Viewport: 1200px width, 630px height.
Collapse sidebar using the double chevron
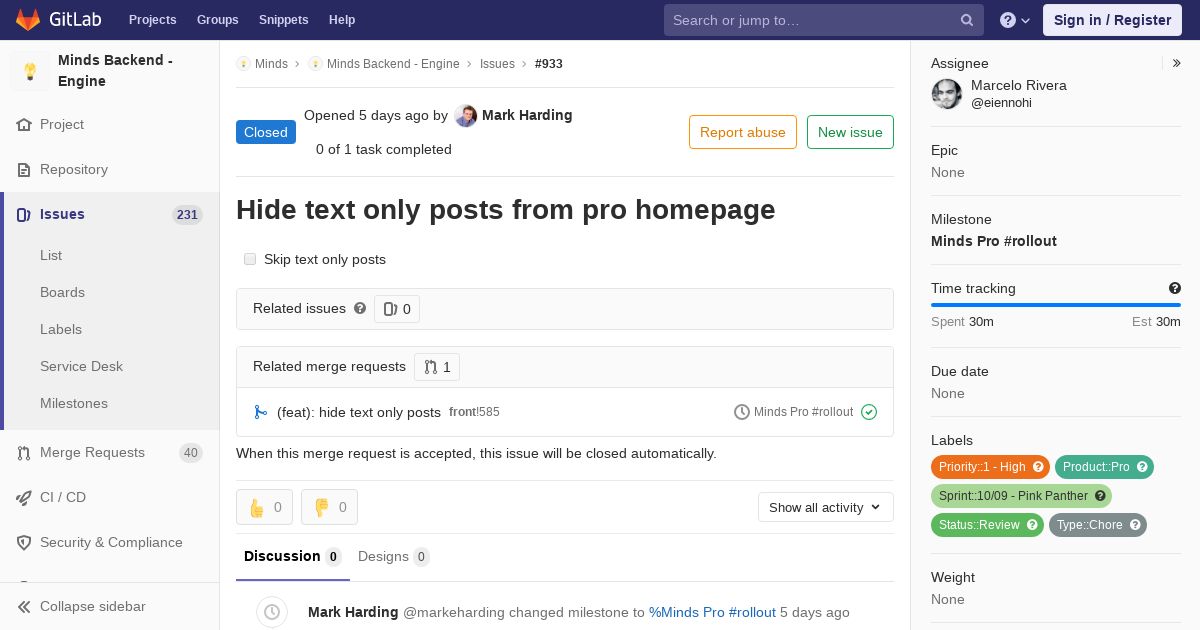click(x=24, y=607)
